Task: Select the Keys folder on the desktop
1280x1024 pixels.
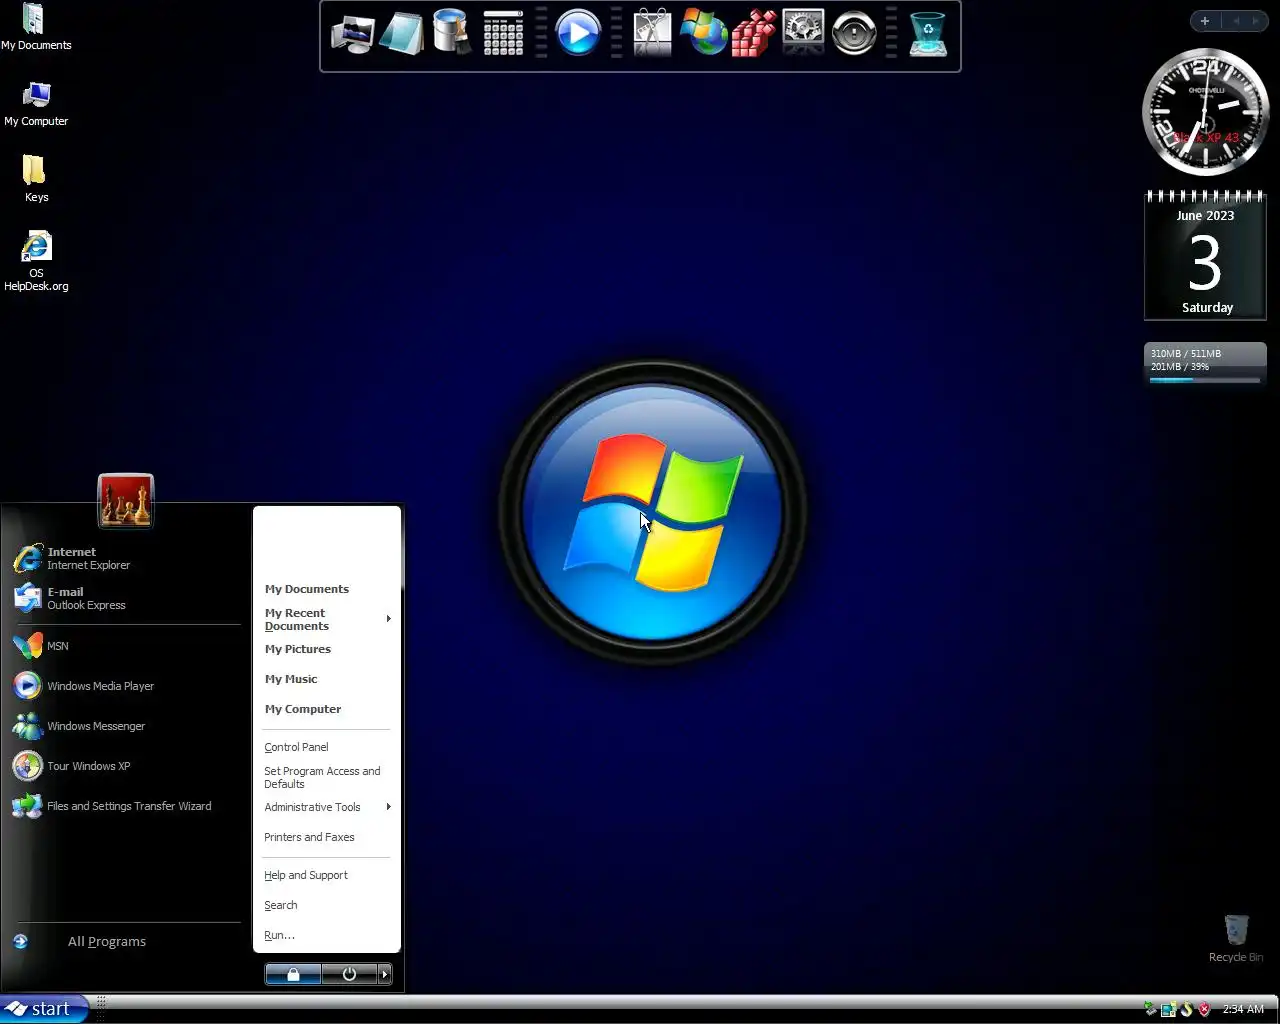Action: pyautogui.click(x=36, y=179)
